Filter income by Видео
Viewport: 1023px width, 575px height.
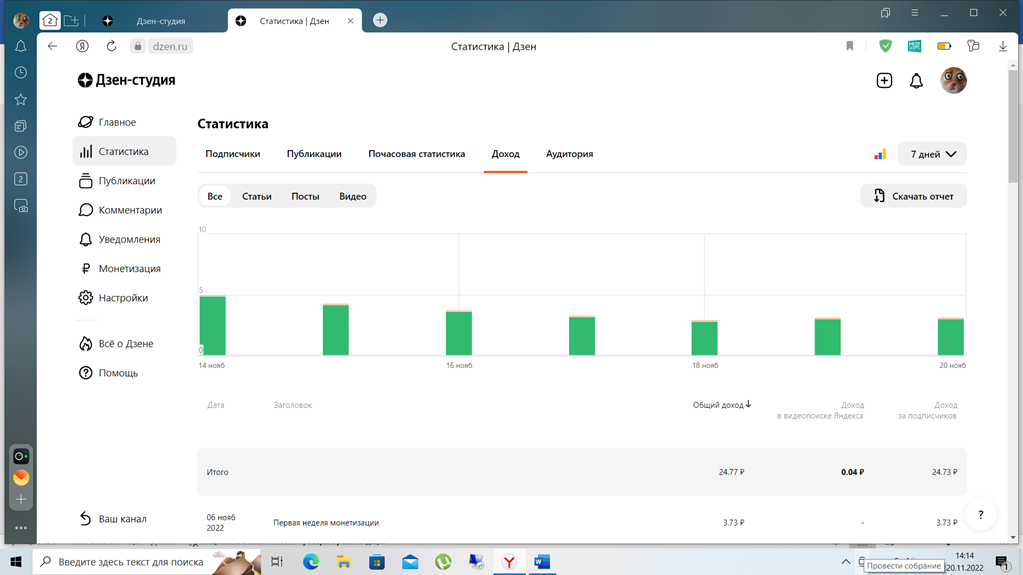pyautogui.click(x=352, y=196)
